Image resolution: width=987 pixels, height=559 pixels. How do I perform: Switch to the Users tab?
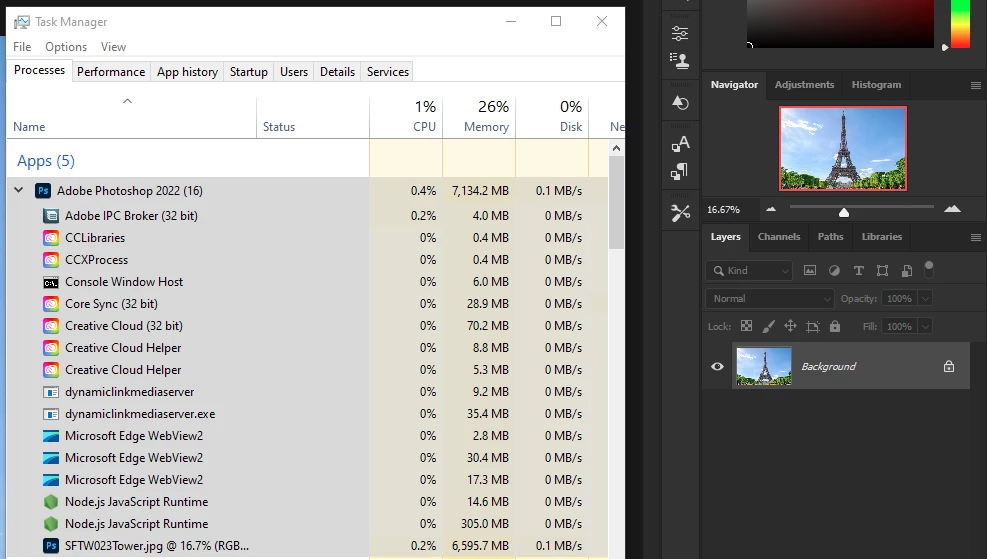(294, 72)
